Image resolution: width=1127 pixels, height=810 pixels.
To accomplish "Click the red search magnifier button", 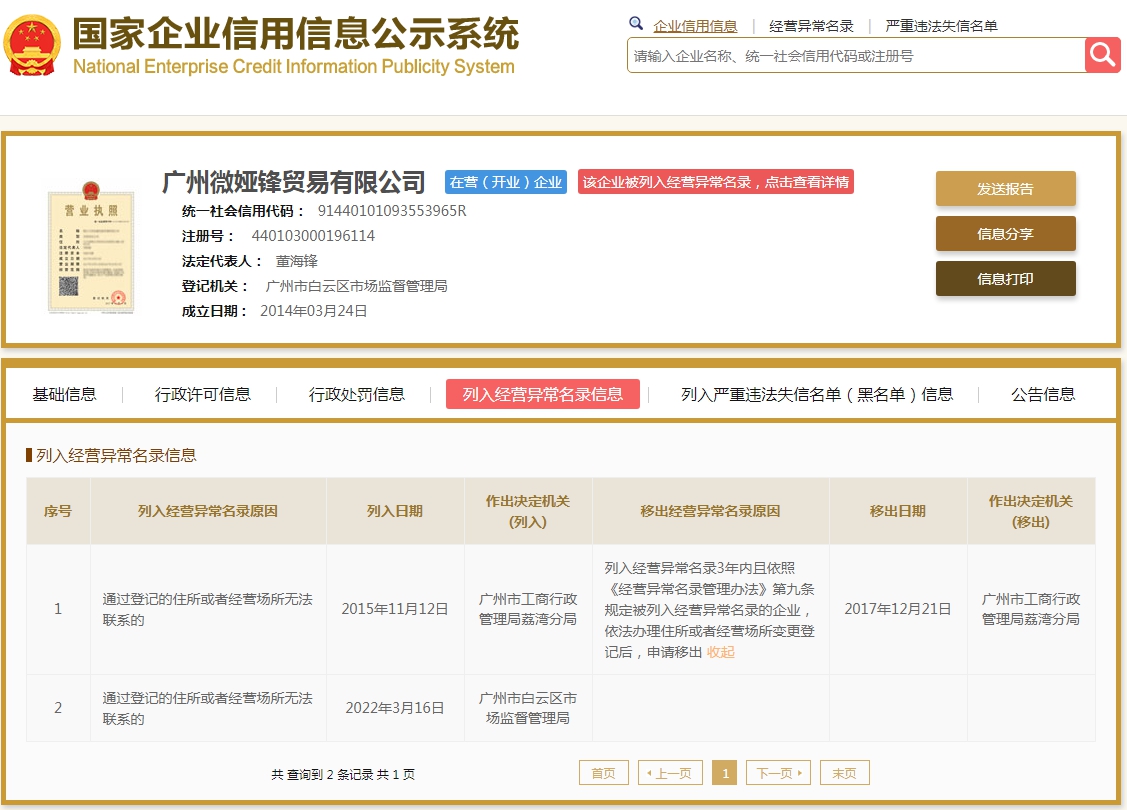I will pos(1103,55).
